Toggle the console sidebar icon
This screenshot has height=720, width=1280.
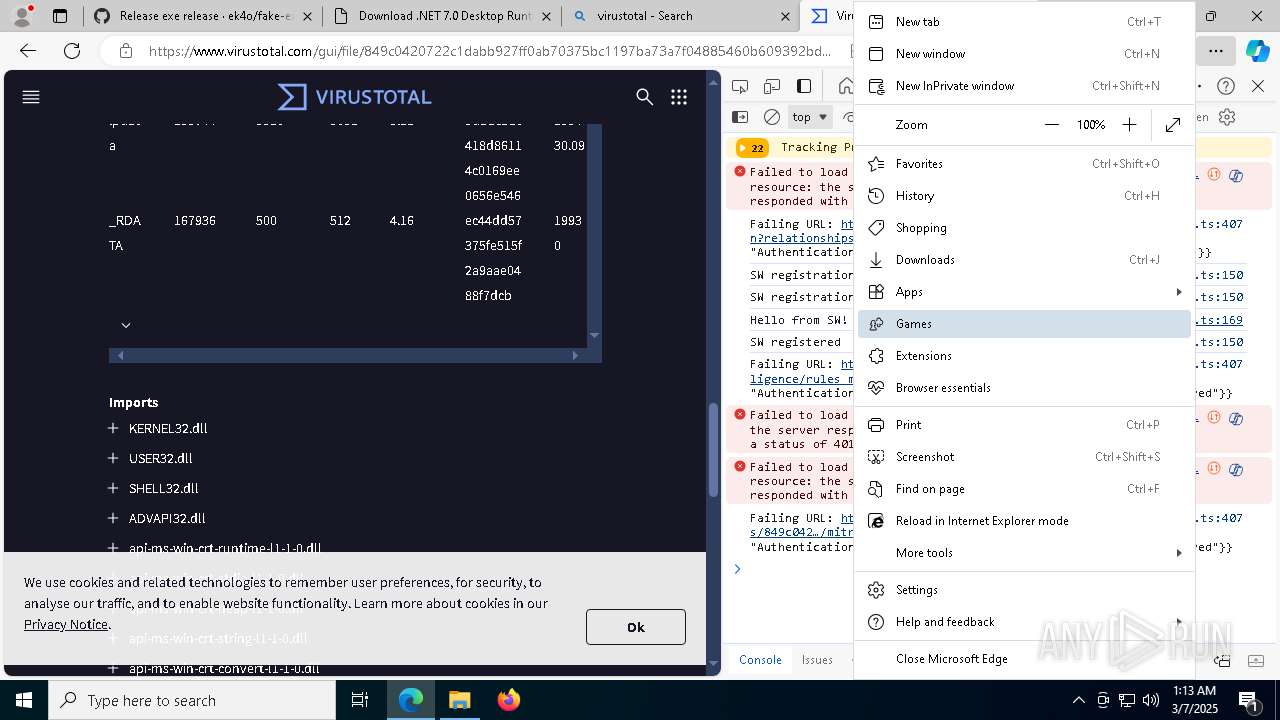[740, 117]
